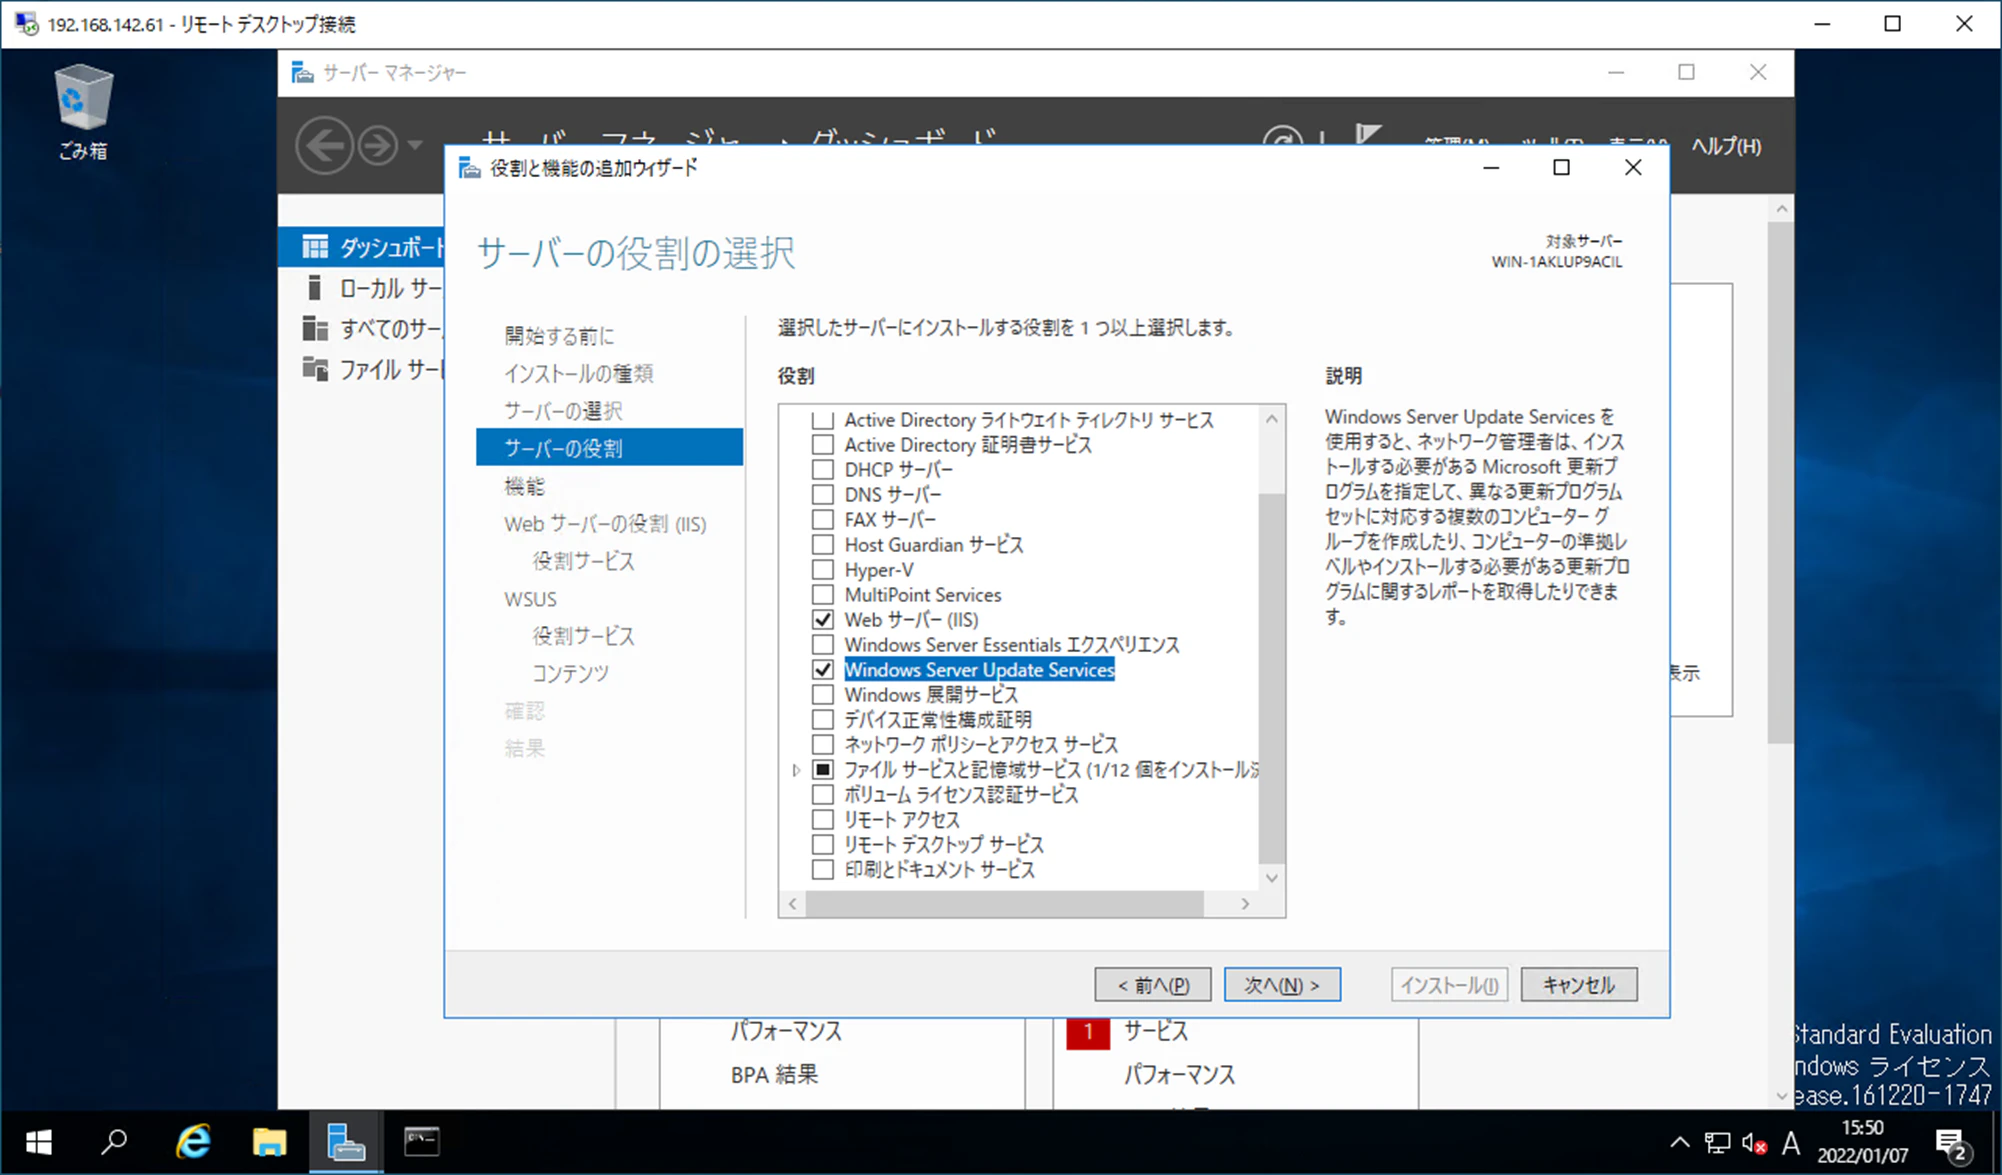Click the horizontal scrollbar thumb in roles list
Image resolution: width=2002 pixels, height=1175 pixels.
click(1004, 904)
